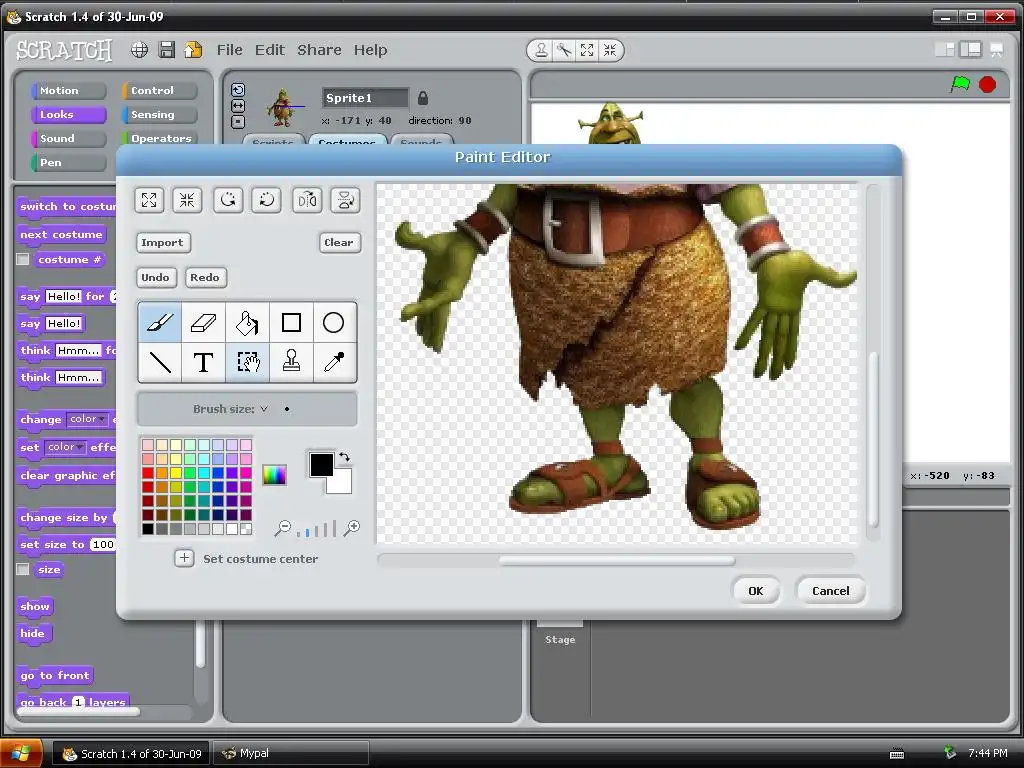Image resolution: width=1024 pixels, height=768 pixels.
Task: Set rotation style to left-right flip
Action: coord(238,106)
